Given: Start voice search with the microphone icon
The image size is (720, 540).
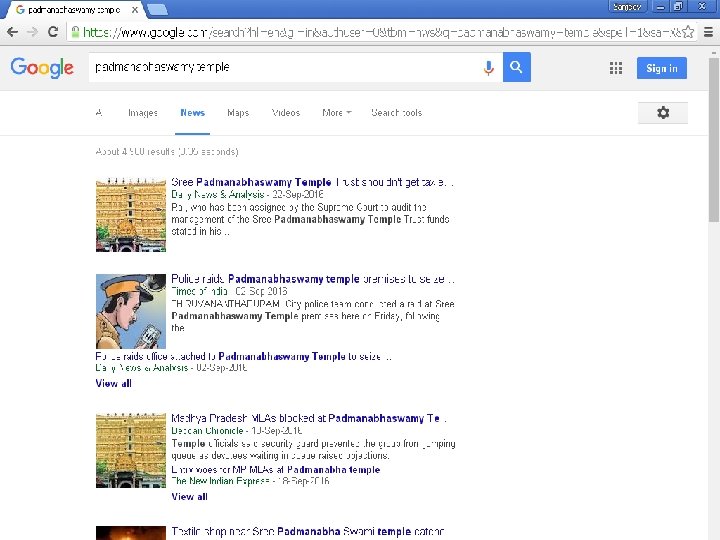Looking at the screenshot, I should point(489,68).
